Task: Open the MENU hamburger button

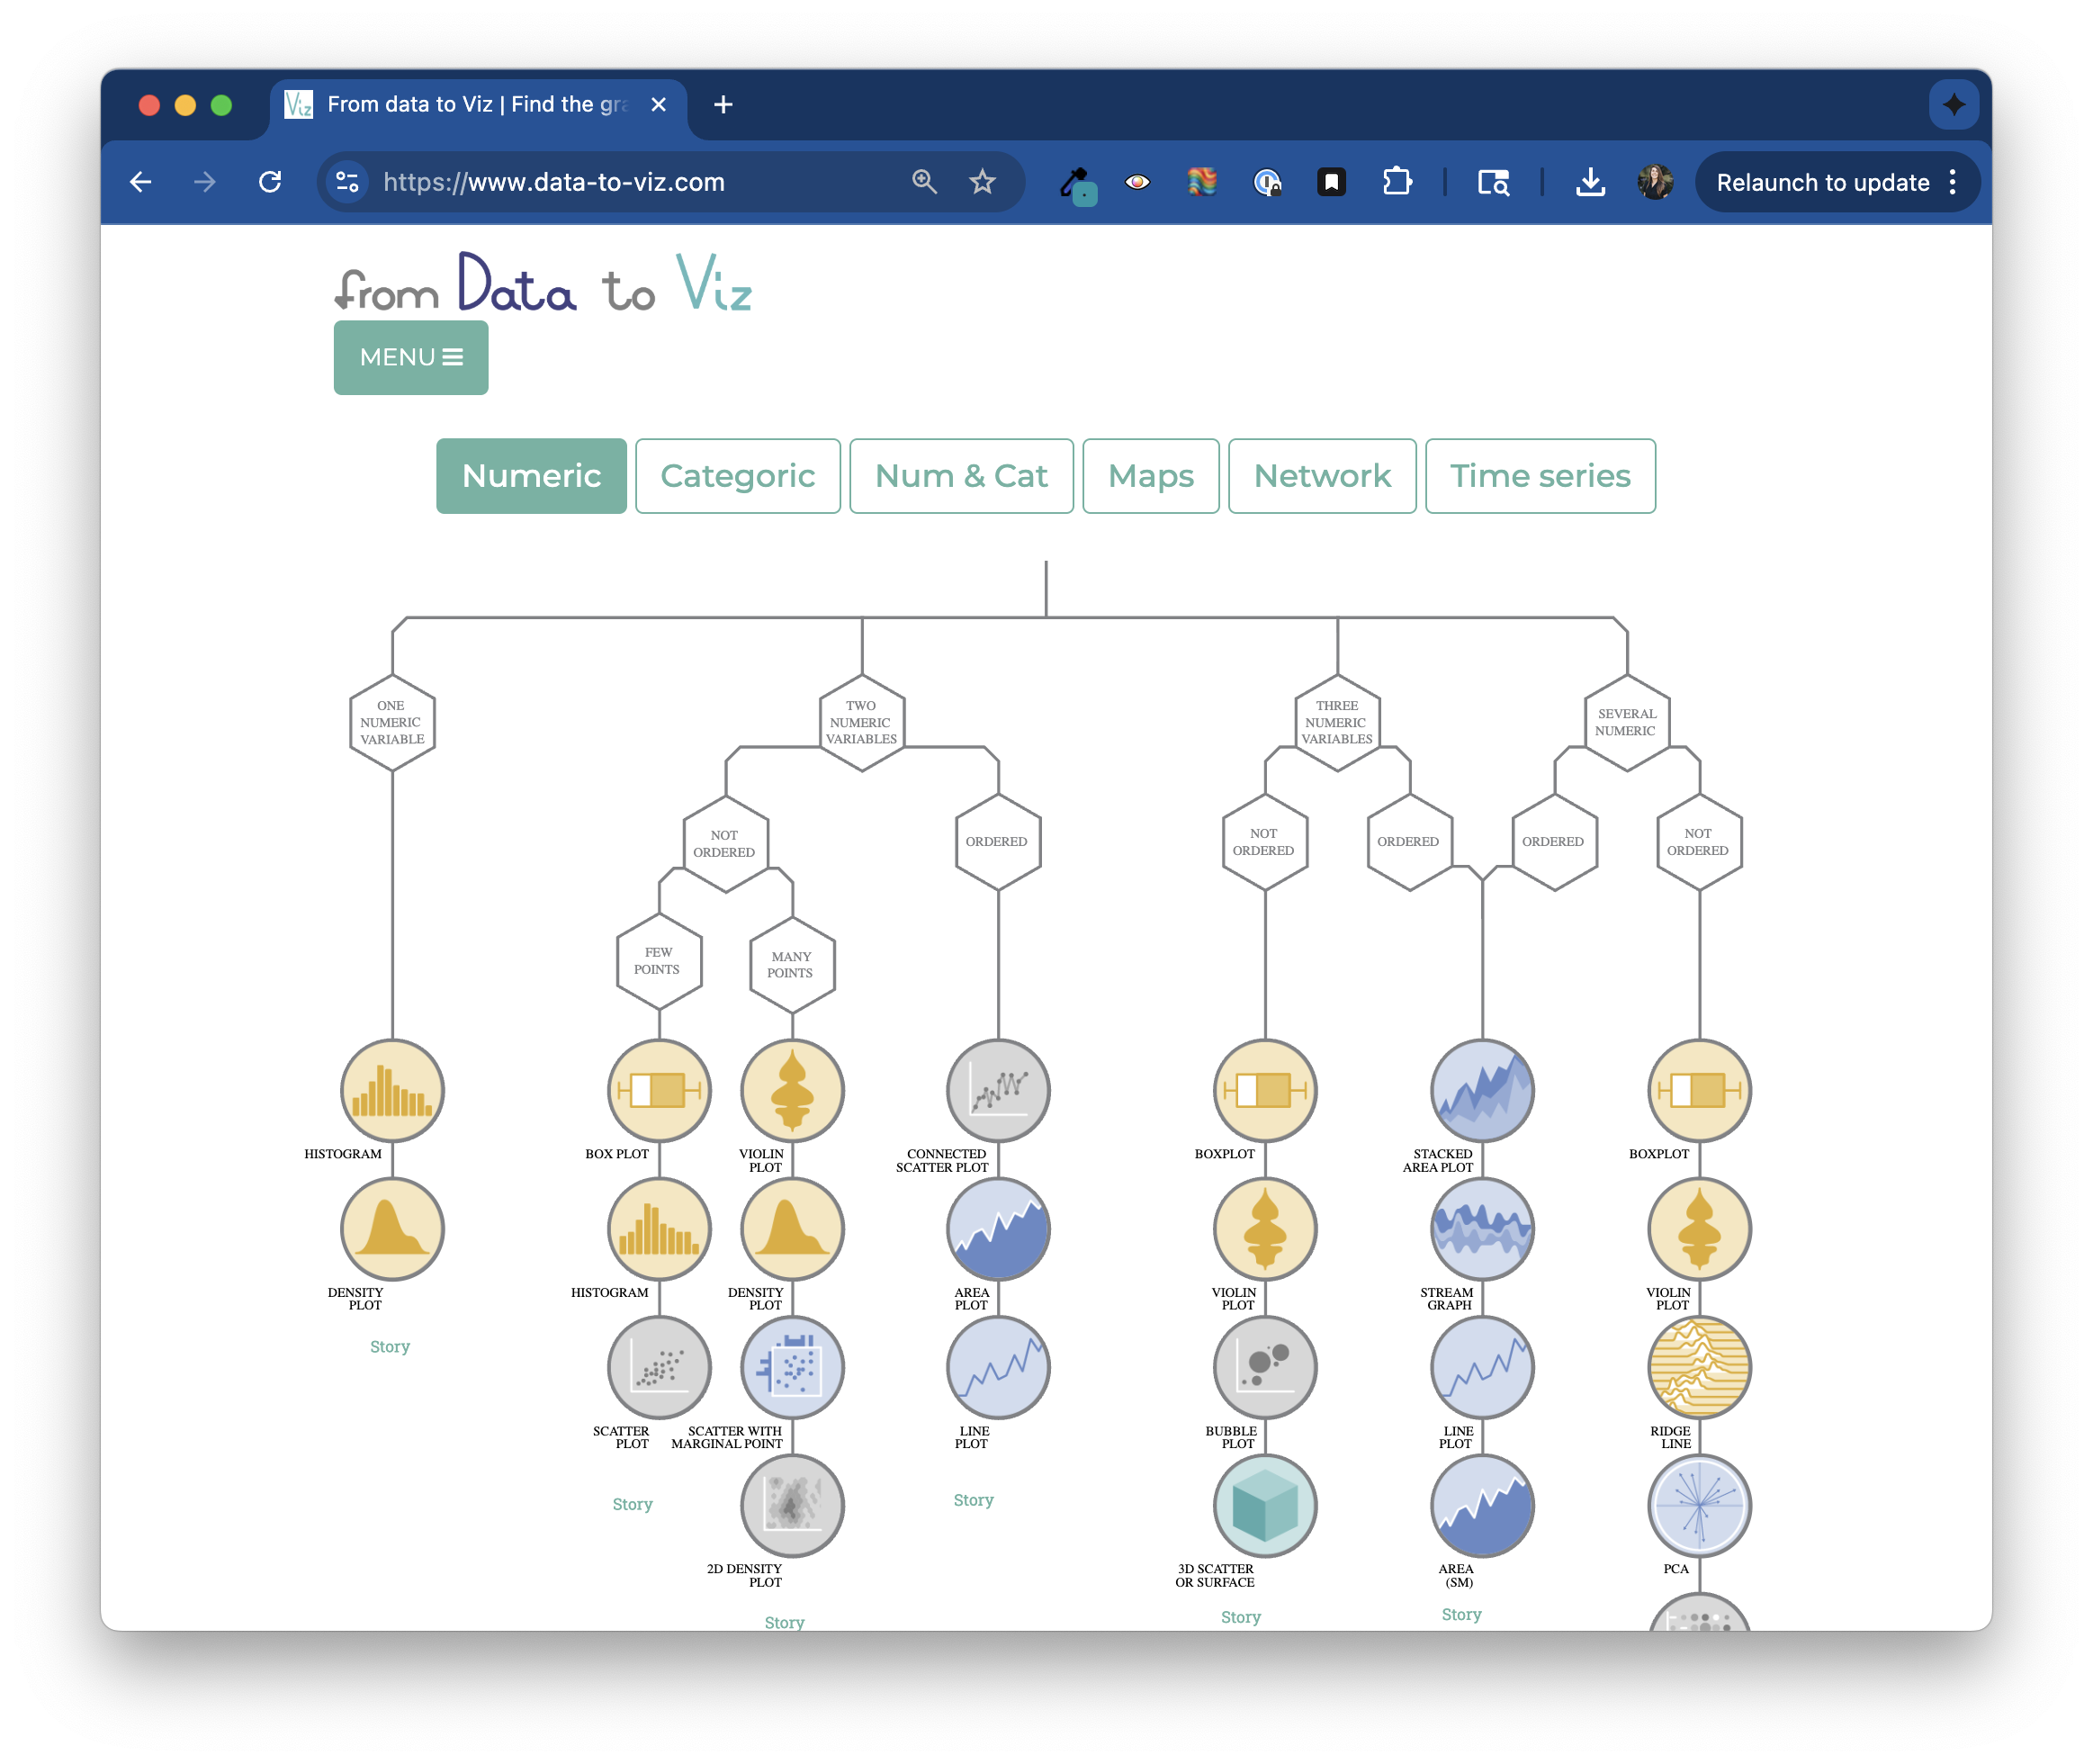Action: [x=411, y=357]
